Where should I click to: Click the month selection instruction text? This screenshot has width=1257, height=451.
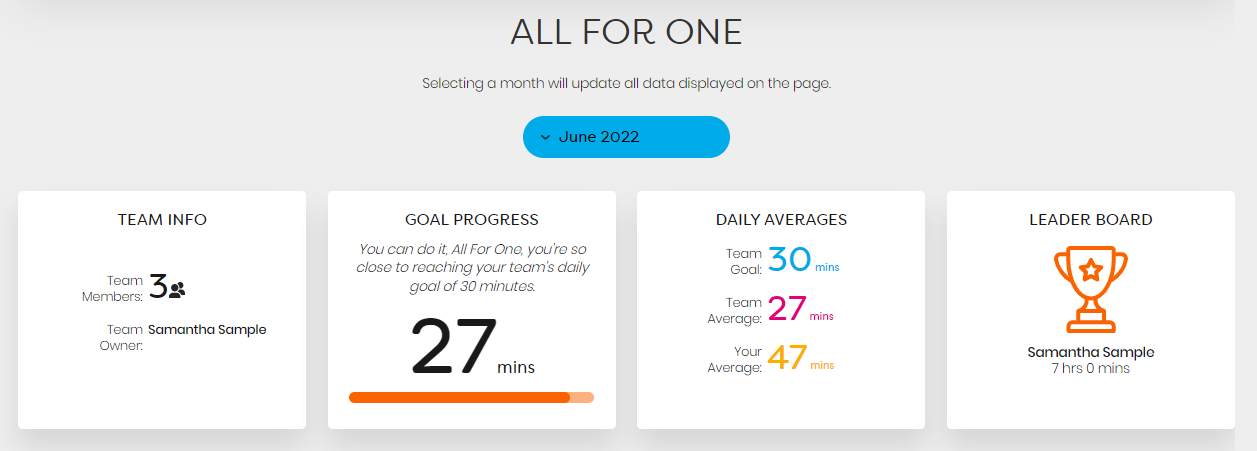tap(627, 83)
